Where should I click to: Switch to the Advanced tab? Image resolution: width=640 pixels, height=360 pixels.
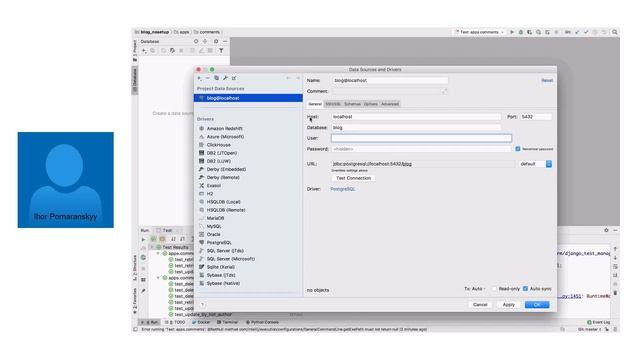click(390, 104)
